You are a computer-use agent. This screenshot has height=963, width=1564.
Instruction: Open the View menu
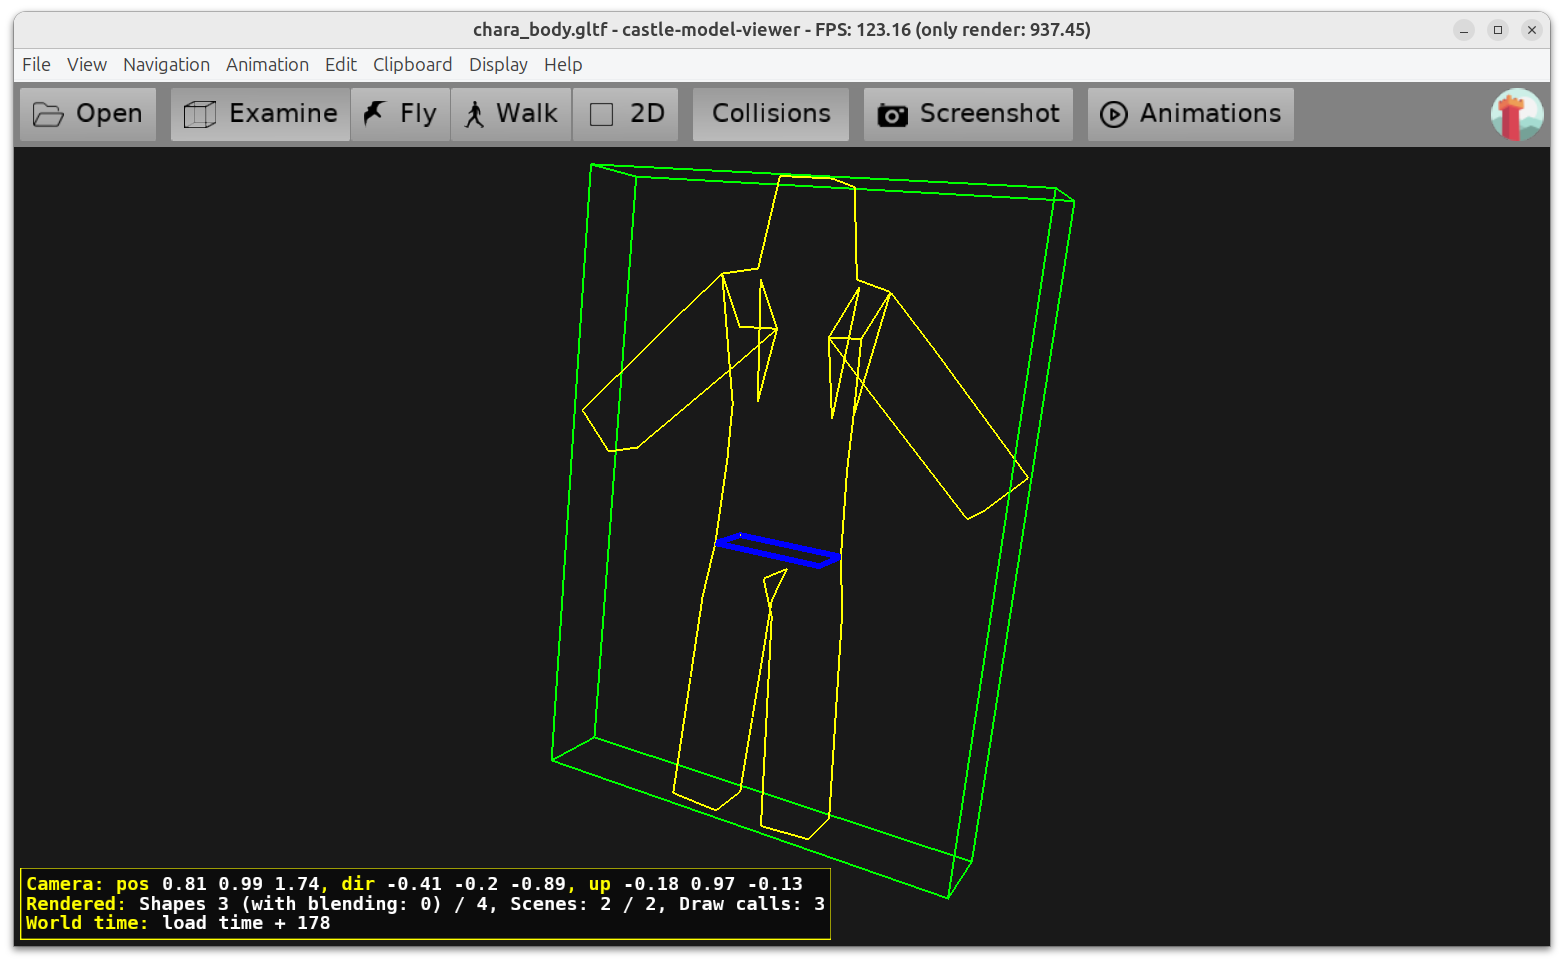coord(87,64)
